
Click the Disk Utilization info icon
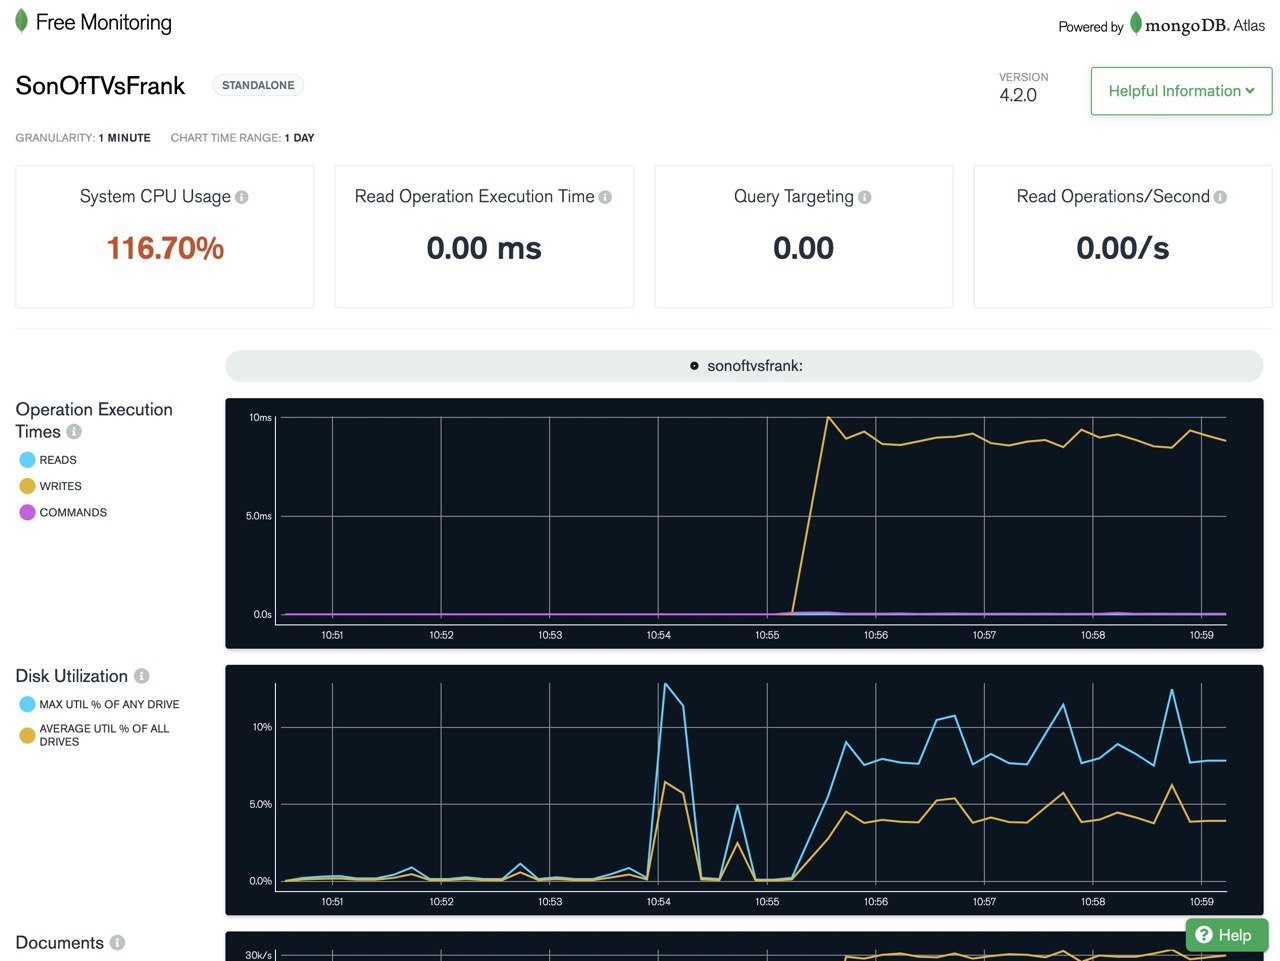141,676
